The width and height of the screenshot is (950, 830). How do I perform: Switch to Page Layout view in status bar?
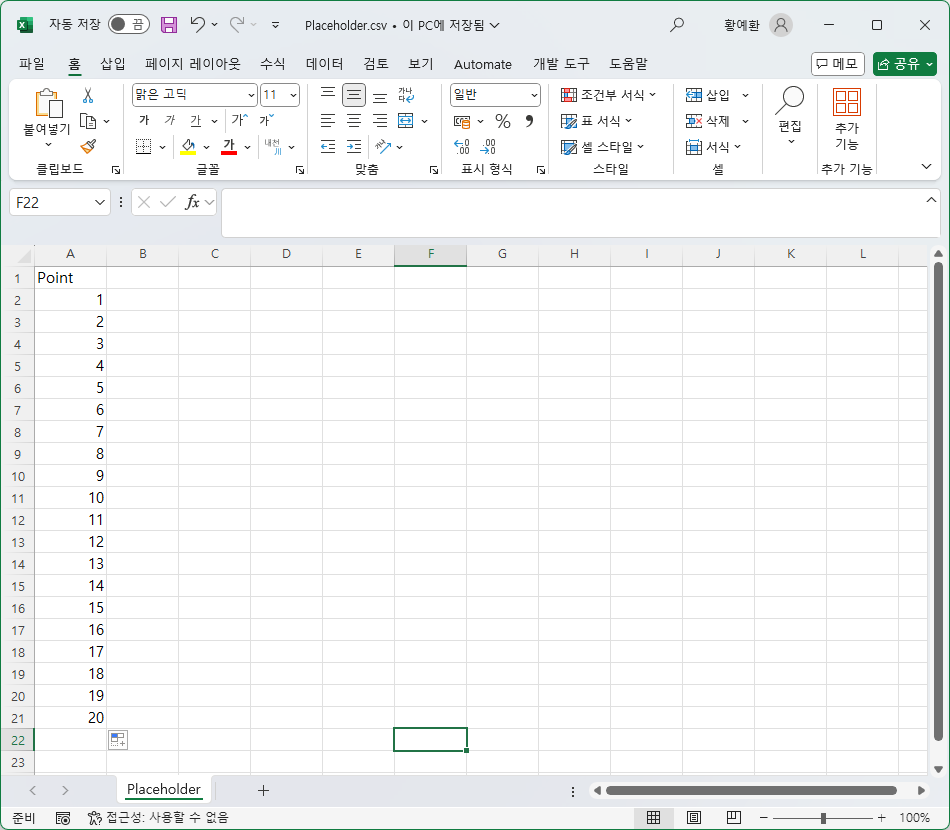(x=694, y=817)
